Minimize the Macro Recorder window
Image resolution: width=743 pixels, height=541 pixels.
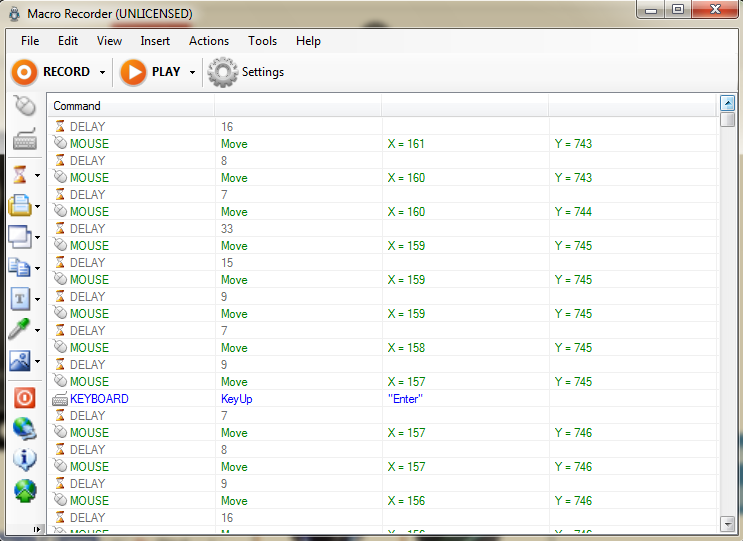[x=651, y=10]
